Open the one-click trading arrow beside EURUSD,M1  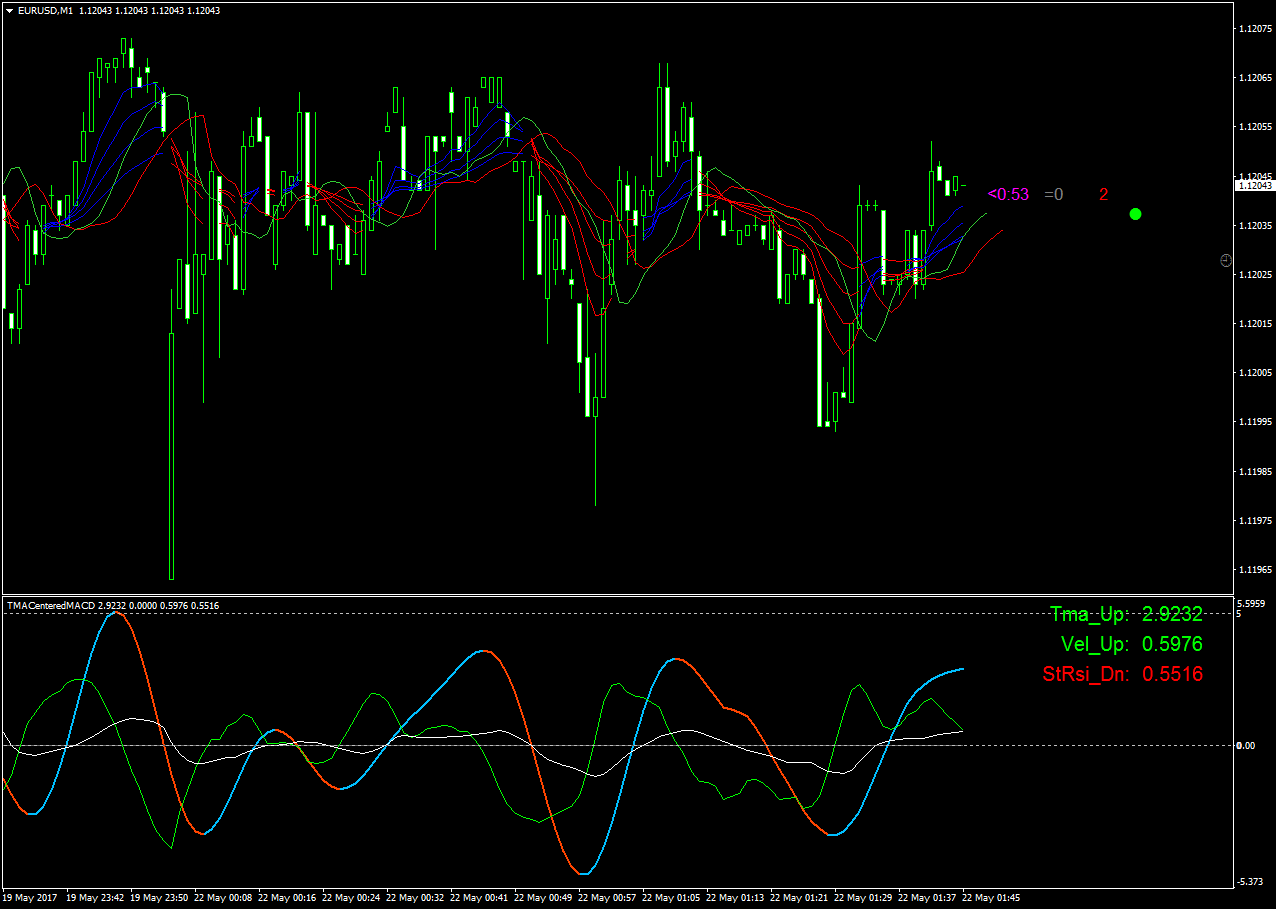(x=9, y=10)
